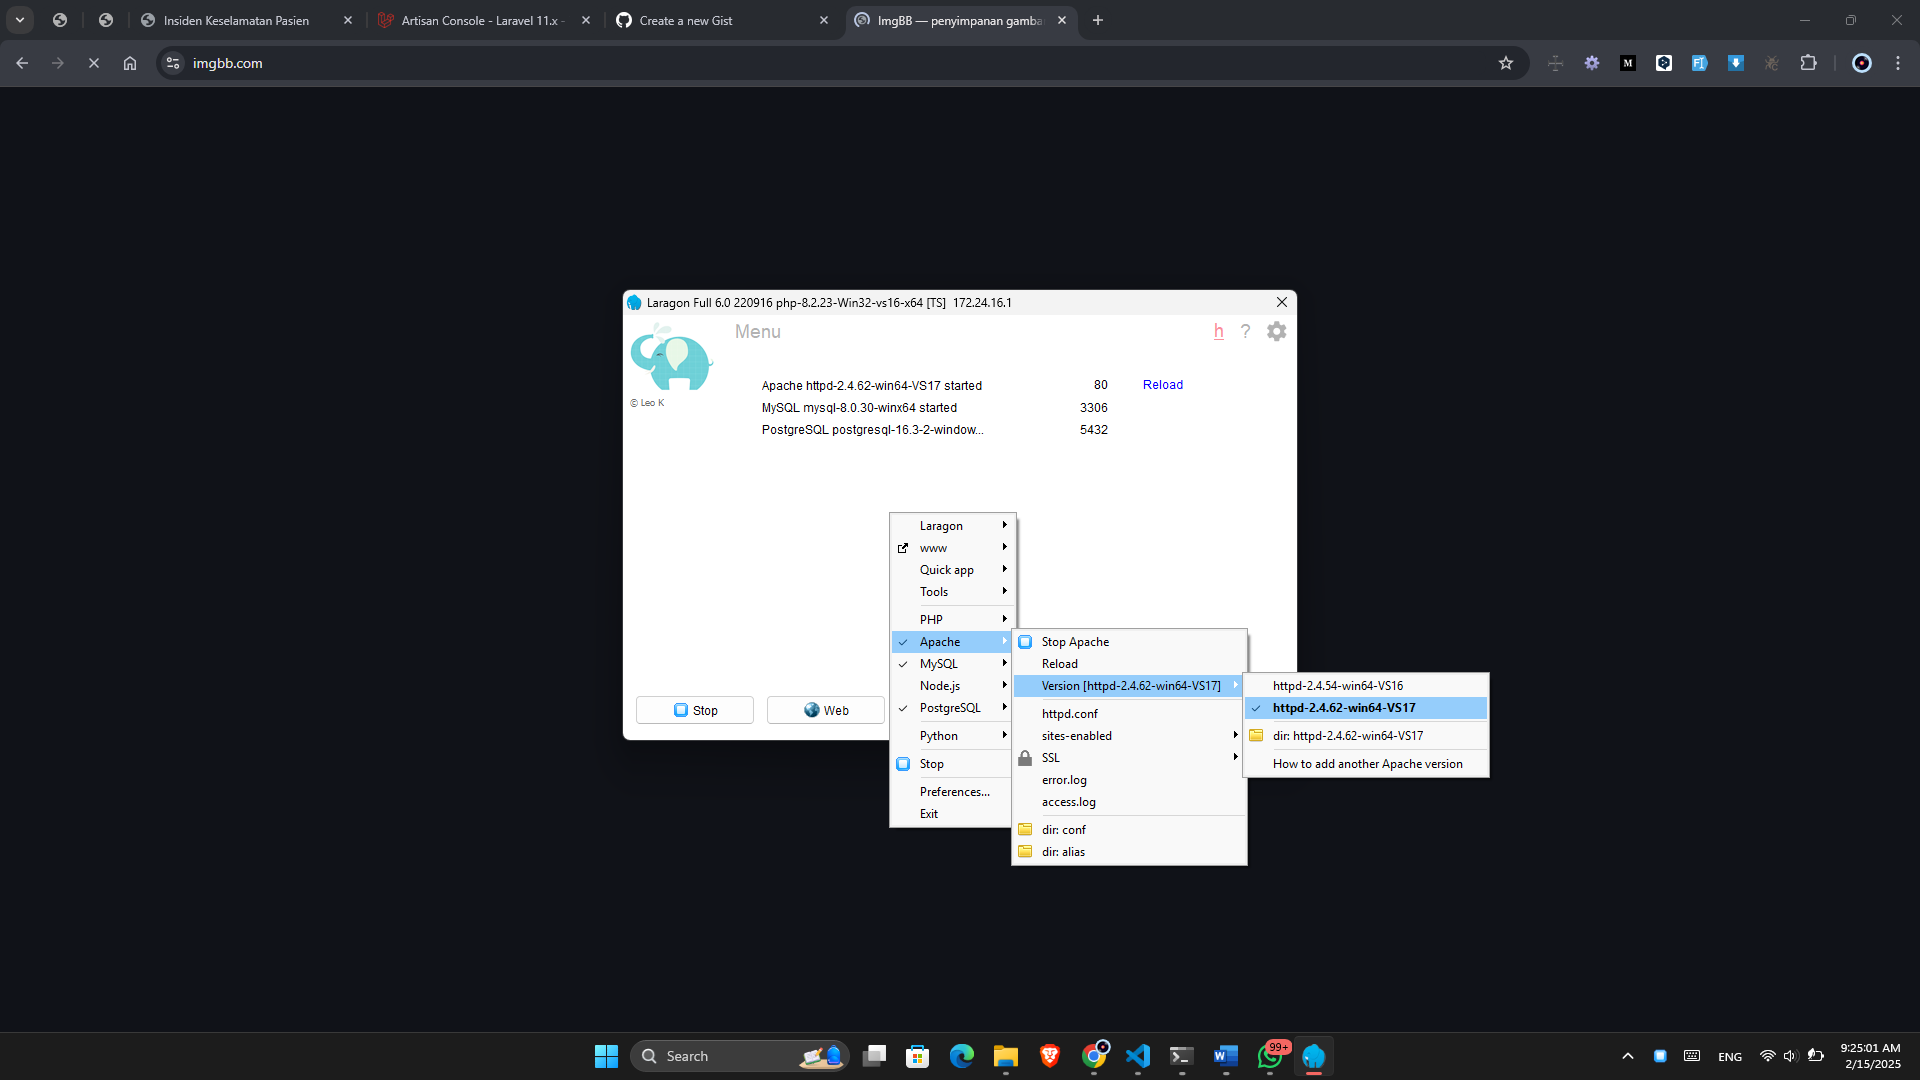Open Visual Studio Code from taskbar
1920x1080 pixels.
click(1138, 1056)
